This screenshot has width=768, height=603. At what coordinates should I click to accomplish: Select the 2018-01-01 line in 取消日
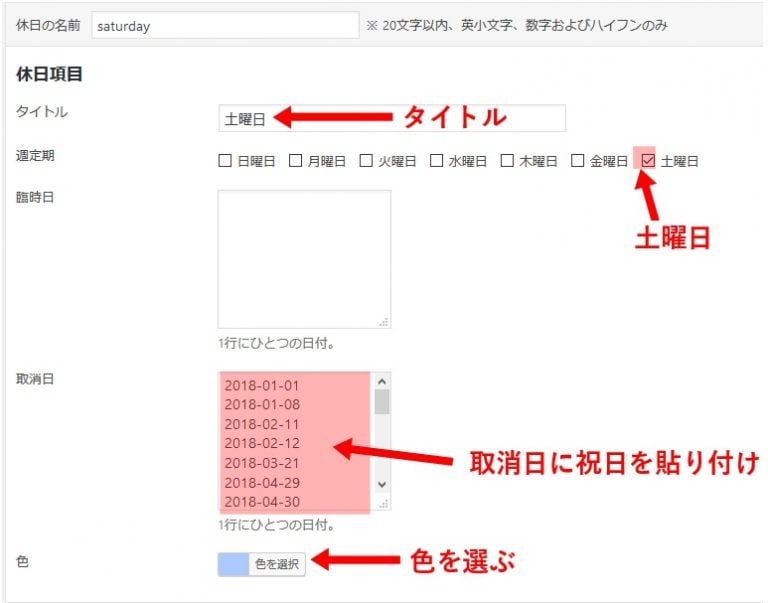[261, 385]
